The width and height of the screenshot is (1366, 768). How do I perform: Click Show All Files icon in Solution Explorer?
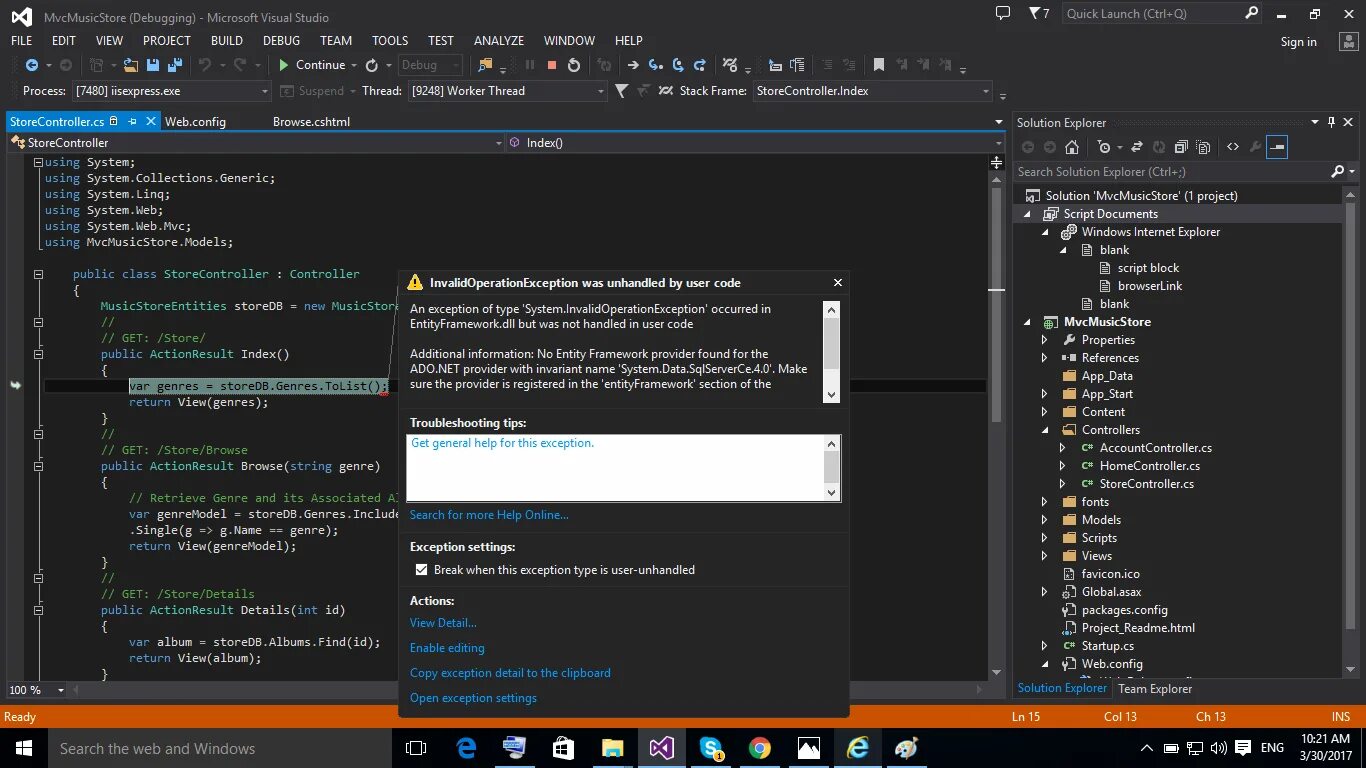(1203, 147)
